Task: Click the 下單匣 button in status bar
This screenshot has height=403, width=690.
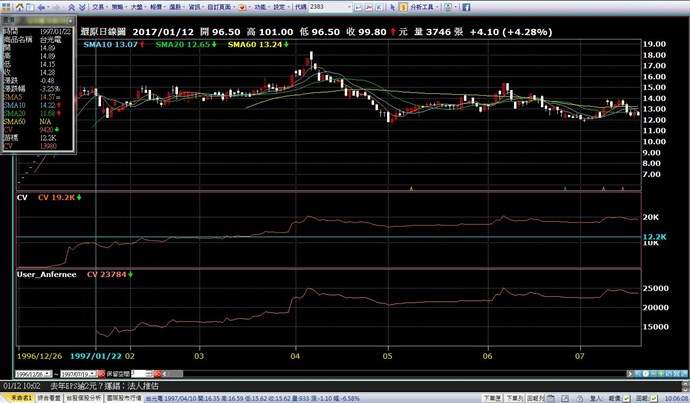Action: pos(492,396)
